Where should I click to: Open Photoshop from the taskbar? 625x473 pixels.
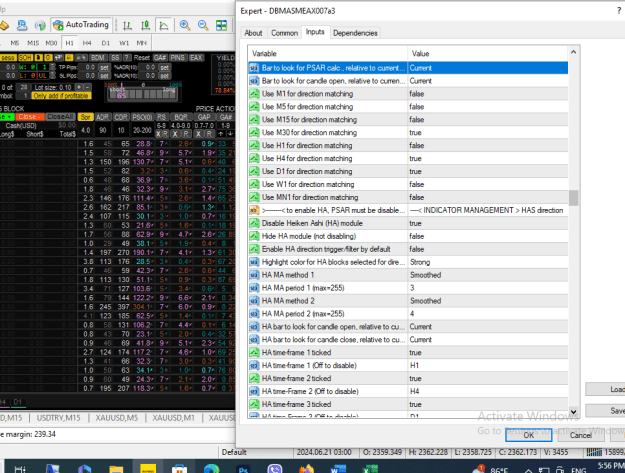coord(243,469)
